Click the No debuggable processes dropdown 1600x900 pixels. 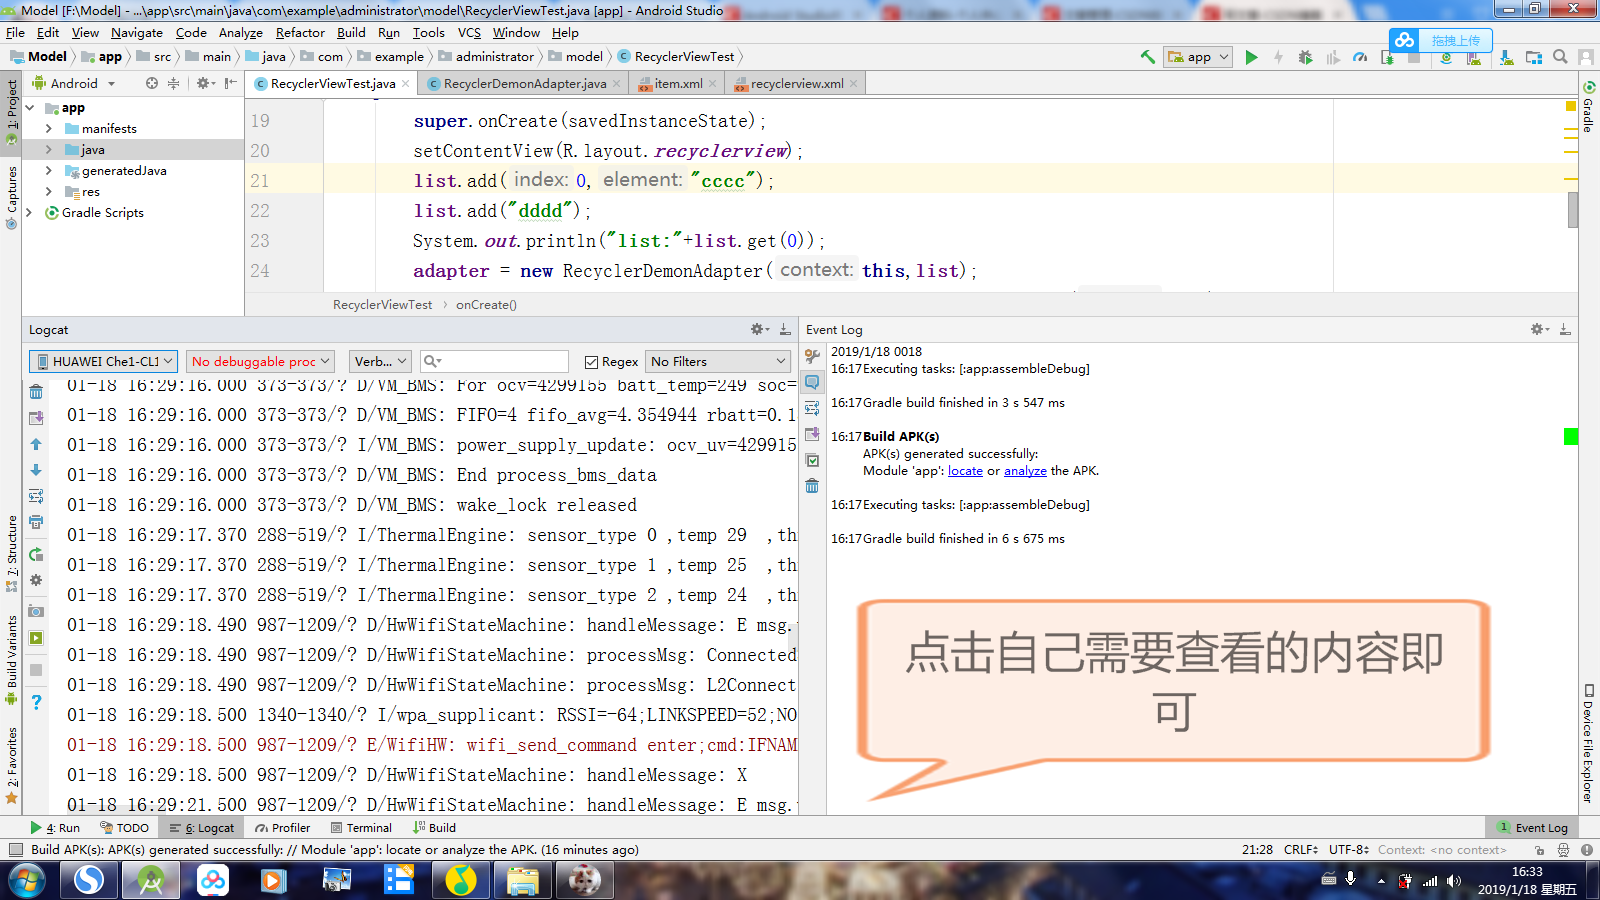260,361
